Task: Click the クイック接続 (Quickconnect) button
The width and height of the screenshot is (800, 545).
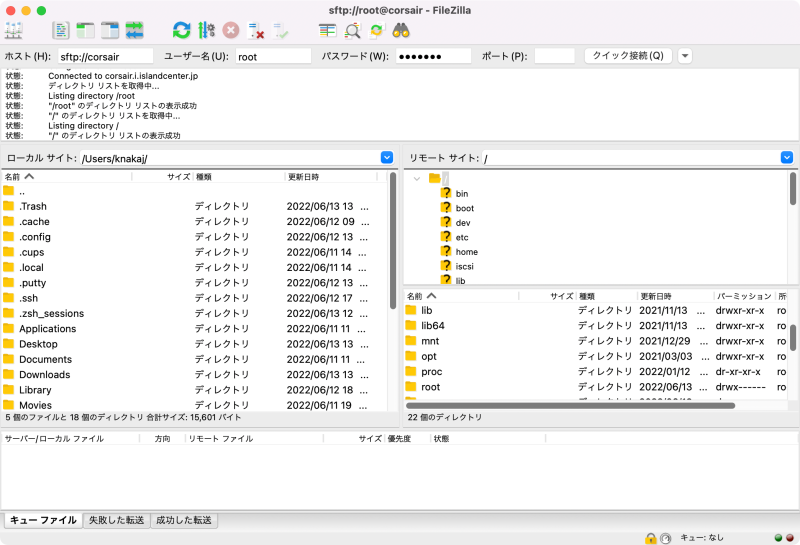Action: 628,56
